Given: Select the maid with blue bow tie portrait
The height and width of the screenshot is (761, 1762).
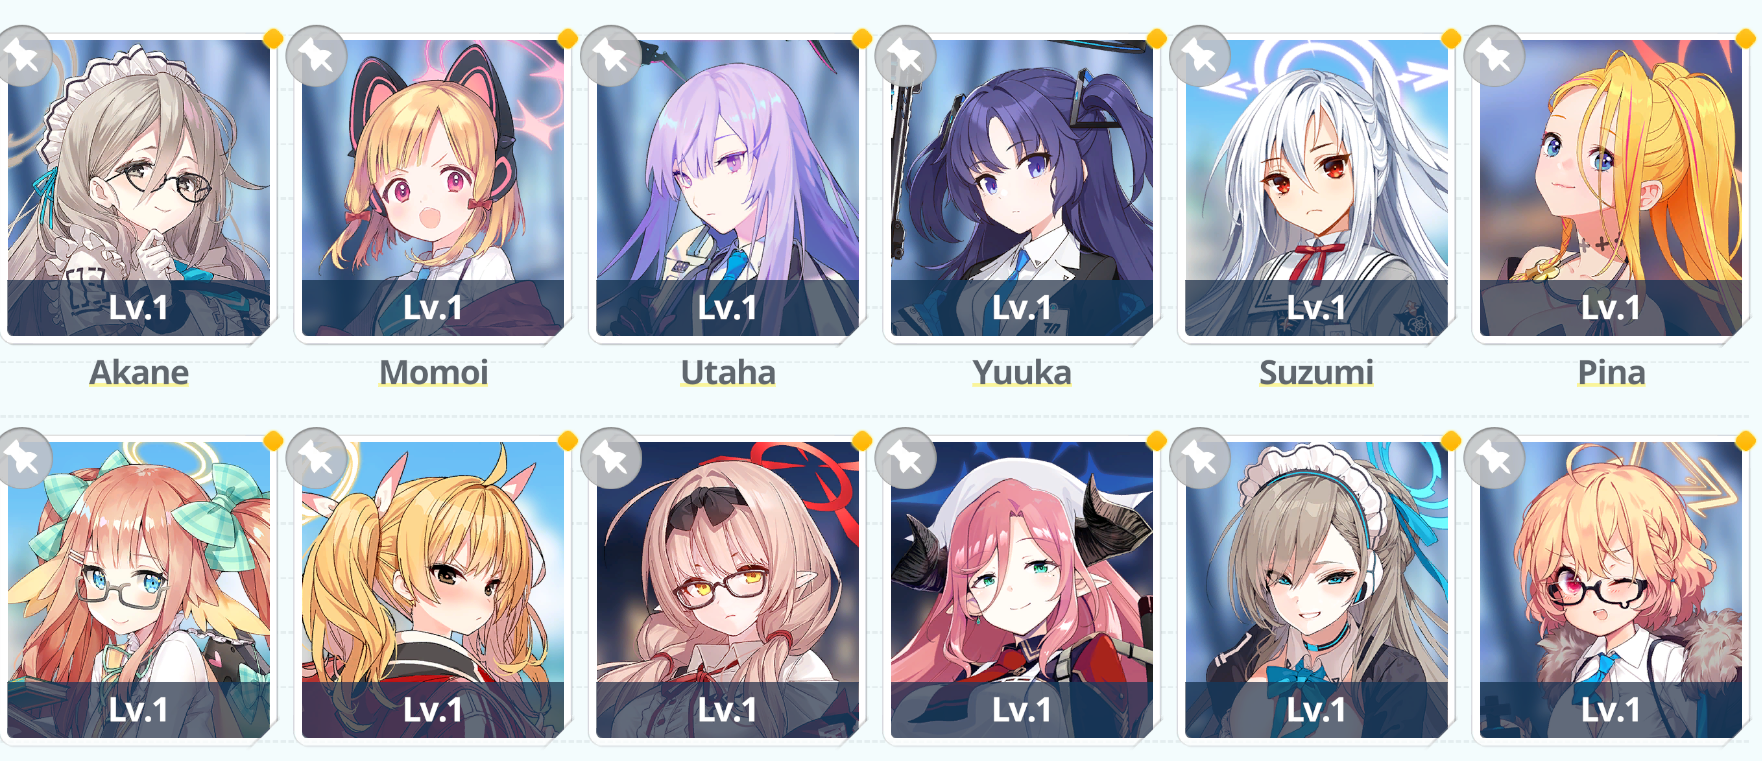Looking at the screenshot, I should coord(1316,590).
